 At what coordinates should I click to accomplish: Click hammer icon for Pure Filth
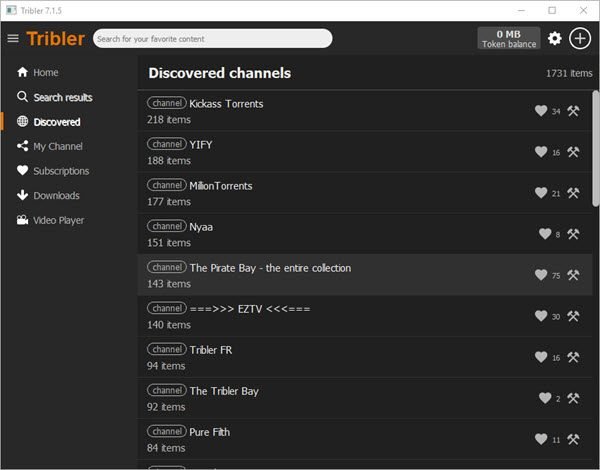click(573, 439)
